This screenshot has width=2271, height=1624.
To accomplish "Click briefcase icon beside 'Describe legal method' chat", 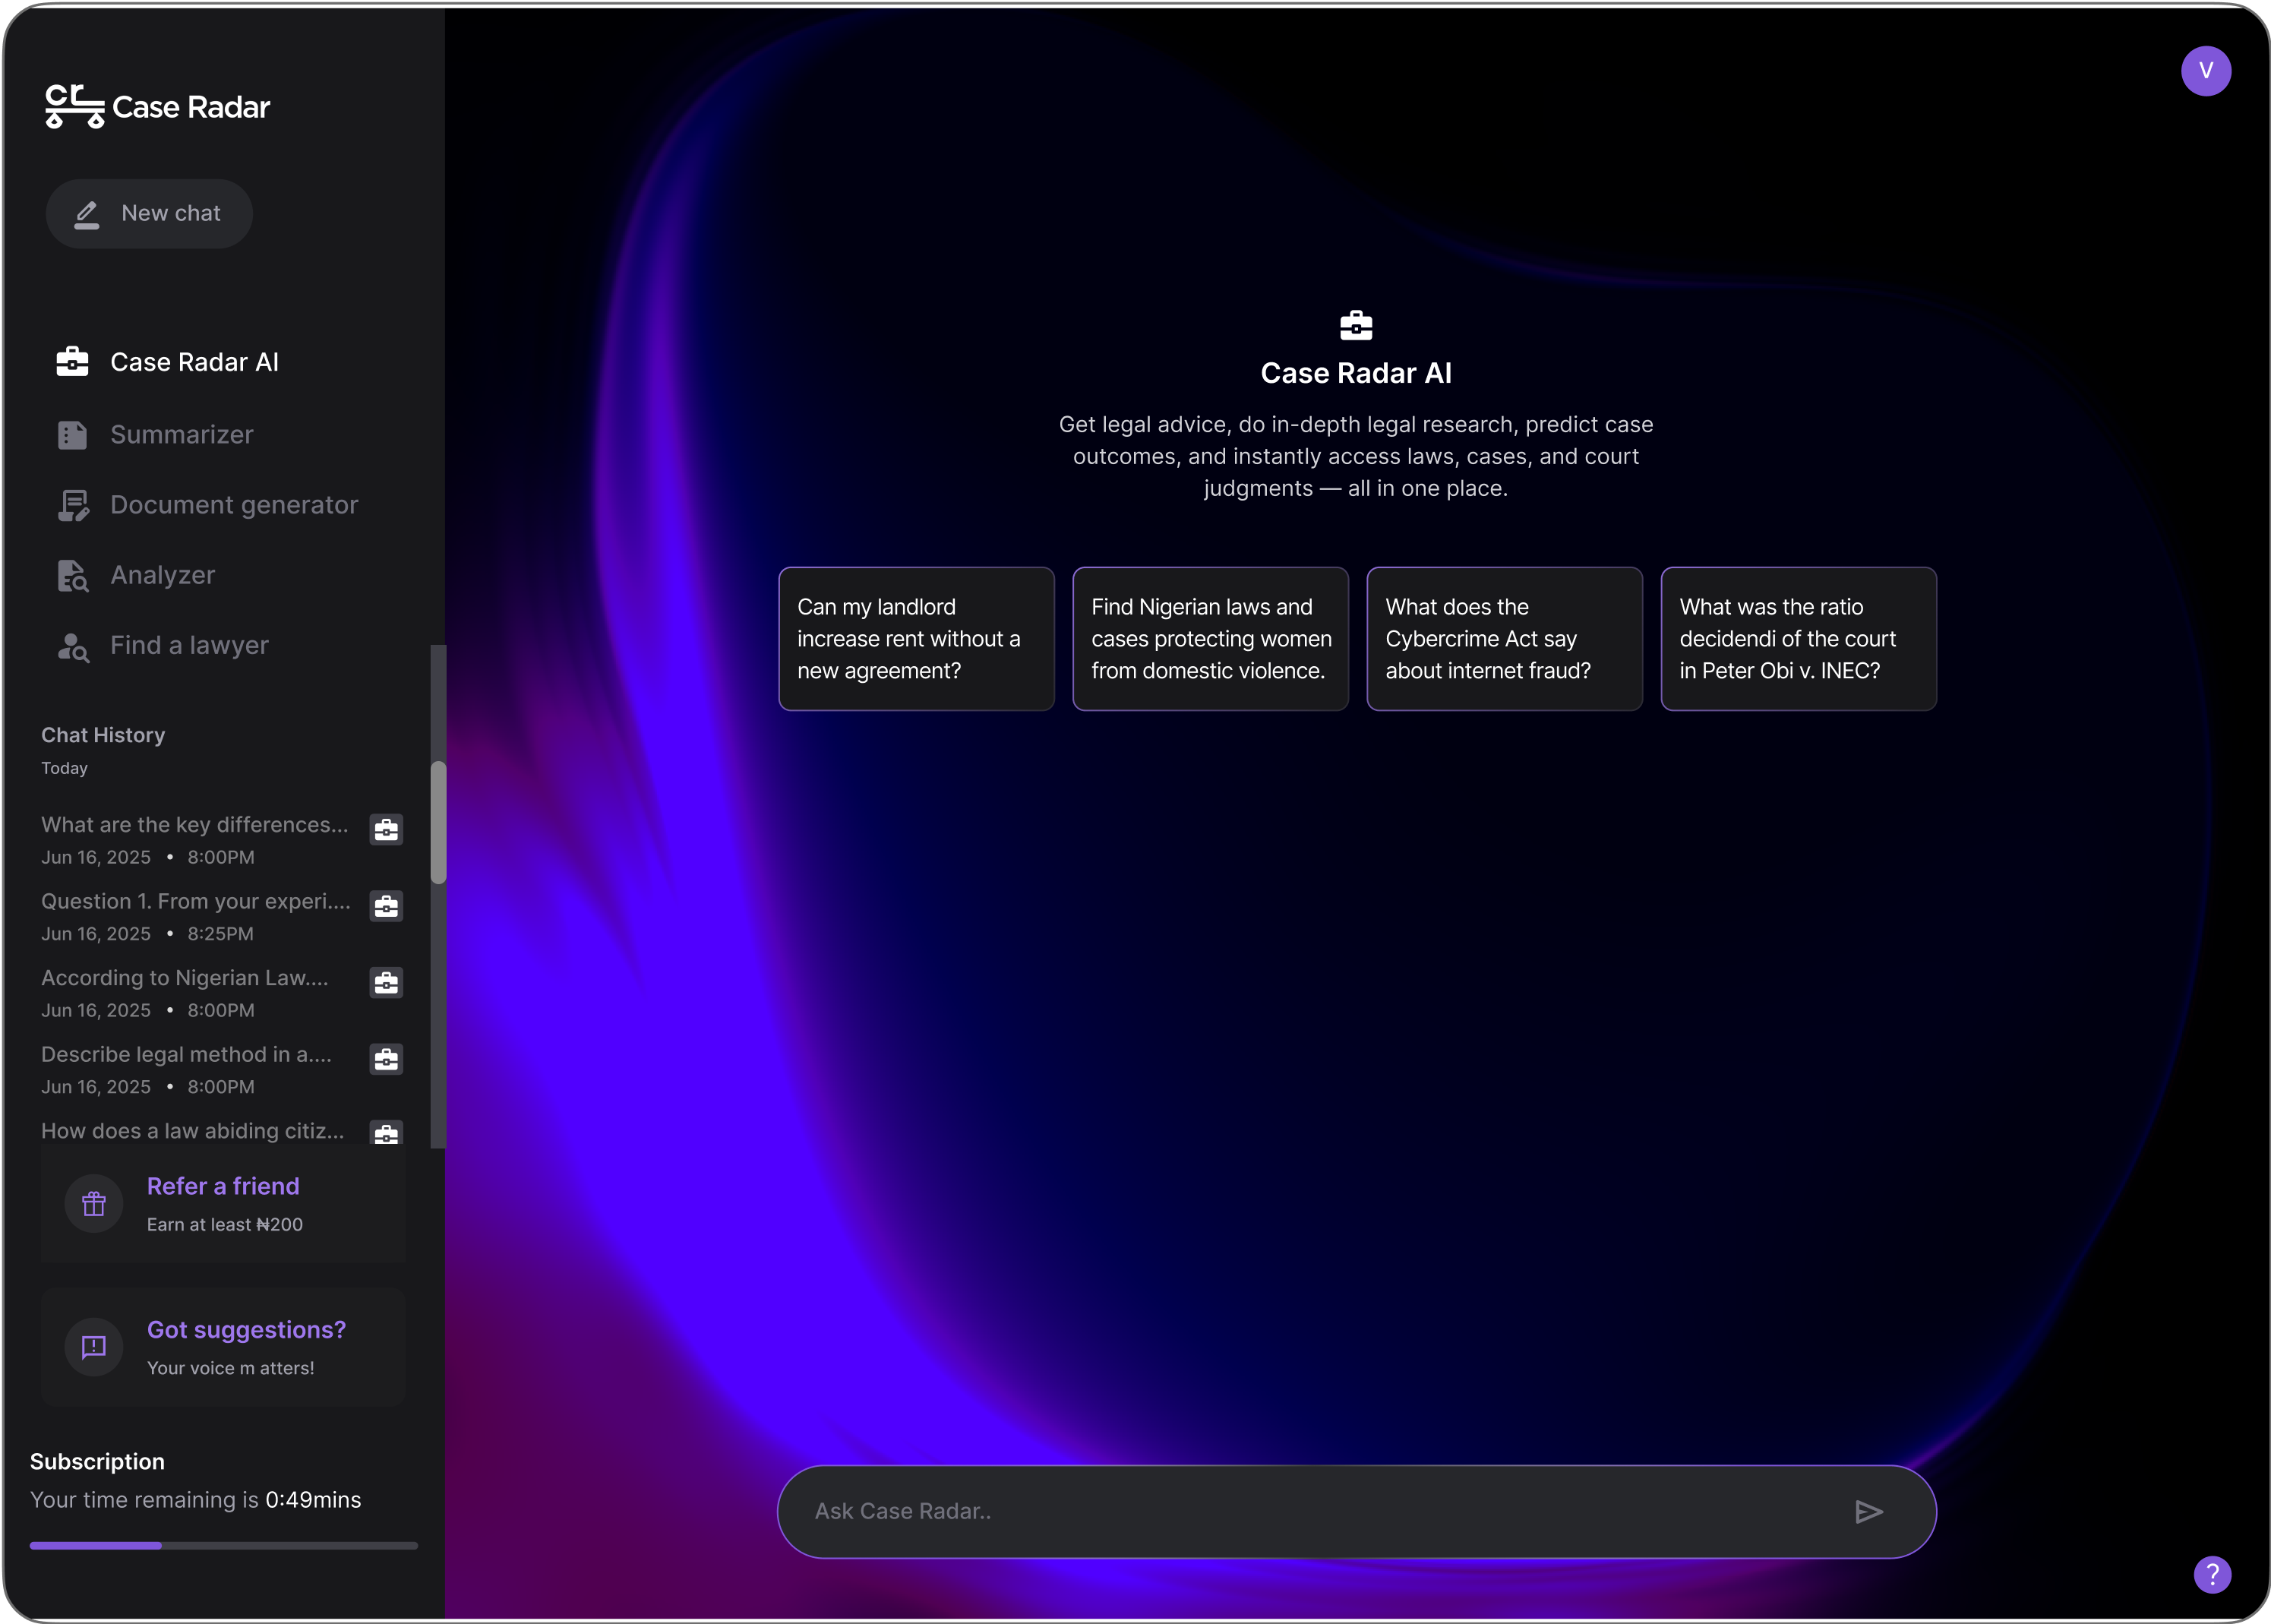I will pos(386,1059).
